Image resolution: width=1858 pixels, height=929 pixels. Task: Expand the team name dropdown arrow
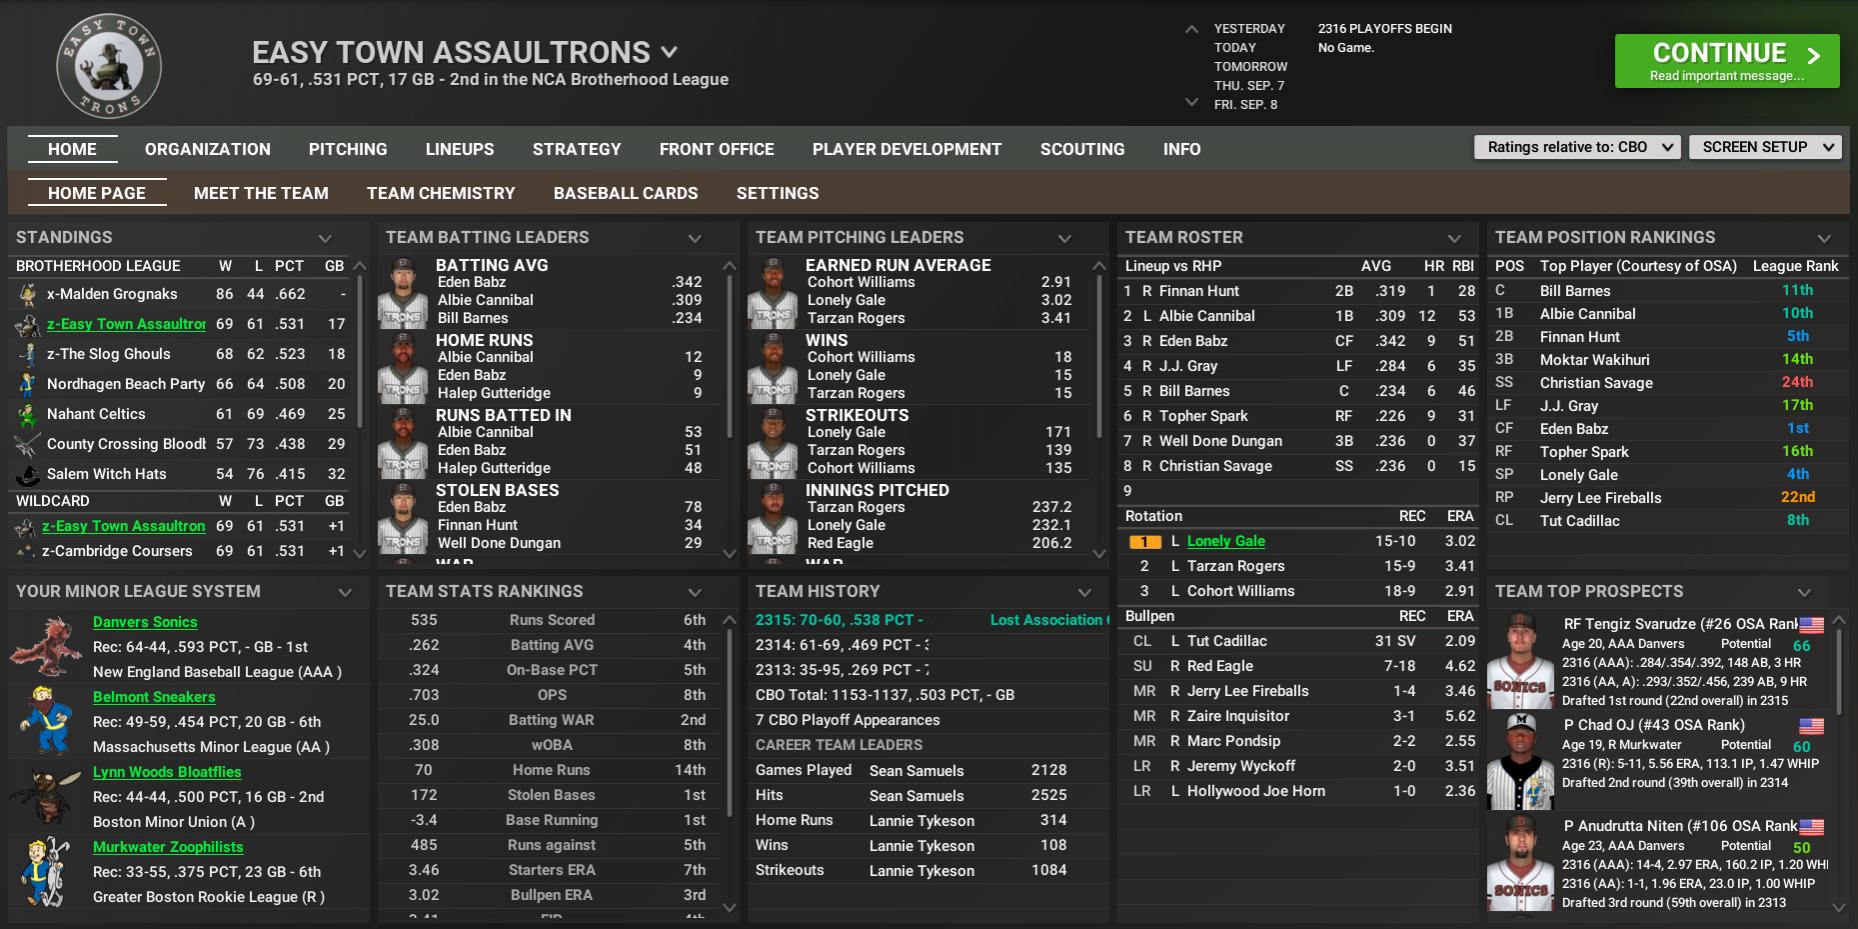coord(669,52)
